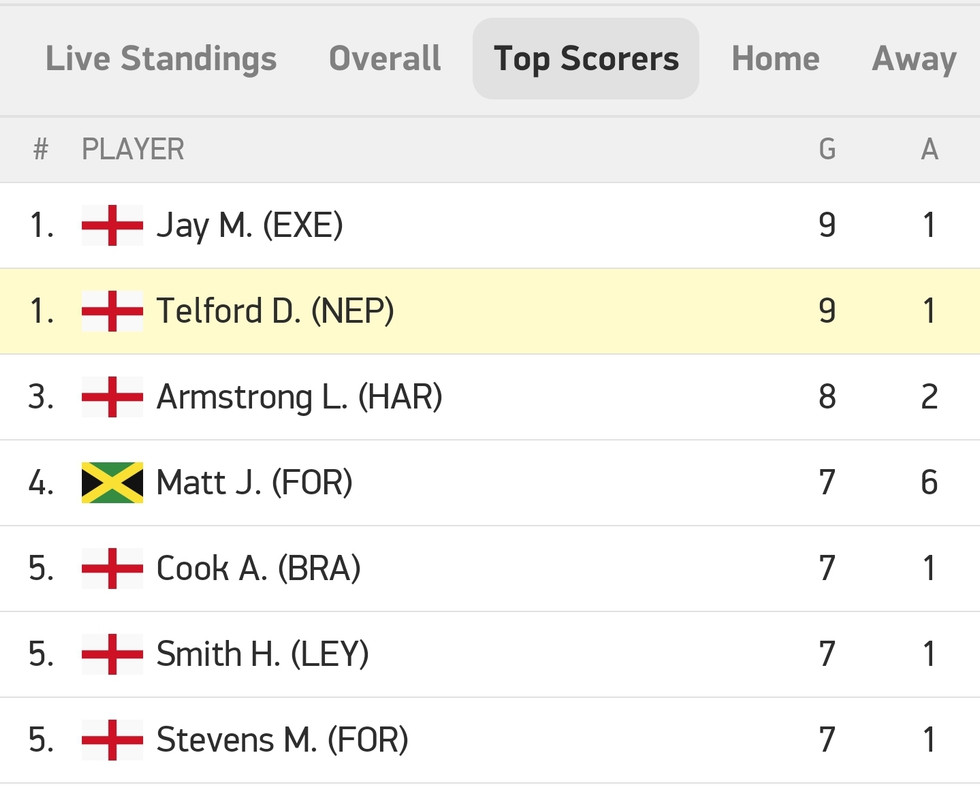Screen dimensions: 980x800
Task: Sort by the A assists column header
Action: coord(929,149)
